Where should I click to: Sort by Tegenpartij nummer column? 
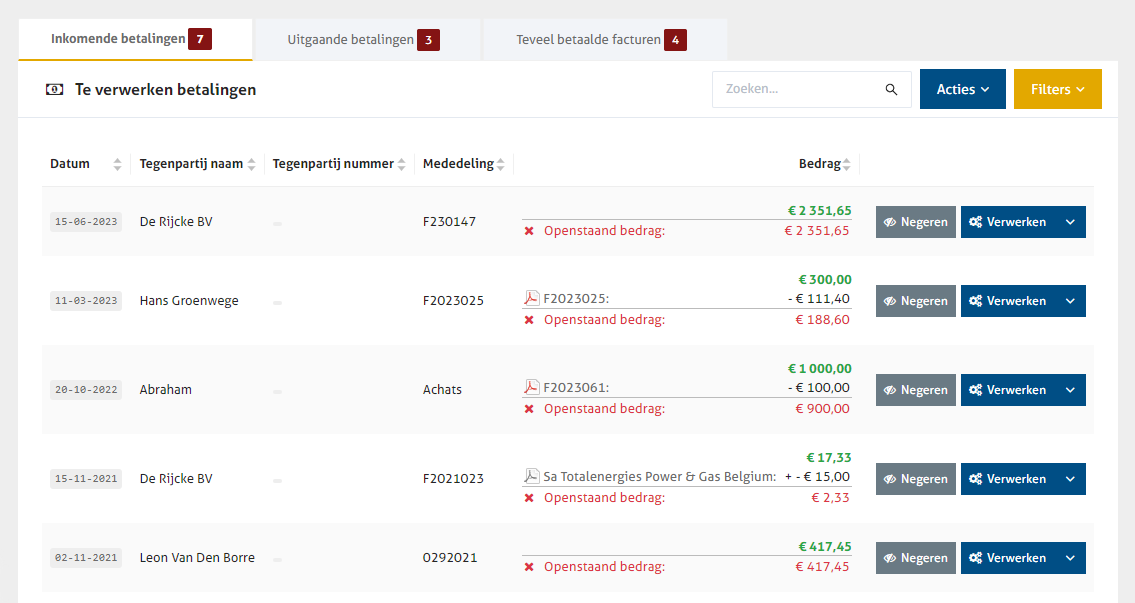pyautogui.click(x=401, y=164)
